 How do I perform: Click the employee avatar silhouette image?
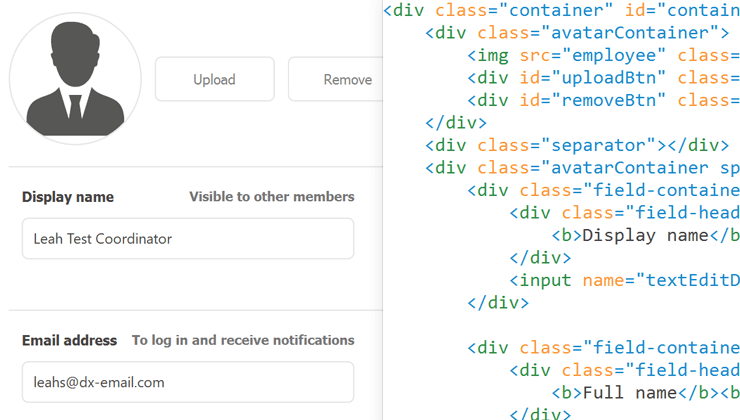pyautogui.click(x=74, y=79)
